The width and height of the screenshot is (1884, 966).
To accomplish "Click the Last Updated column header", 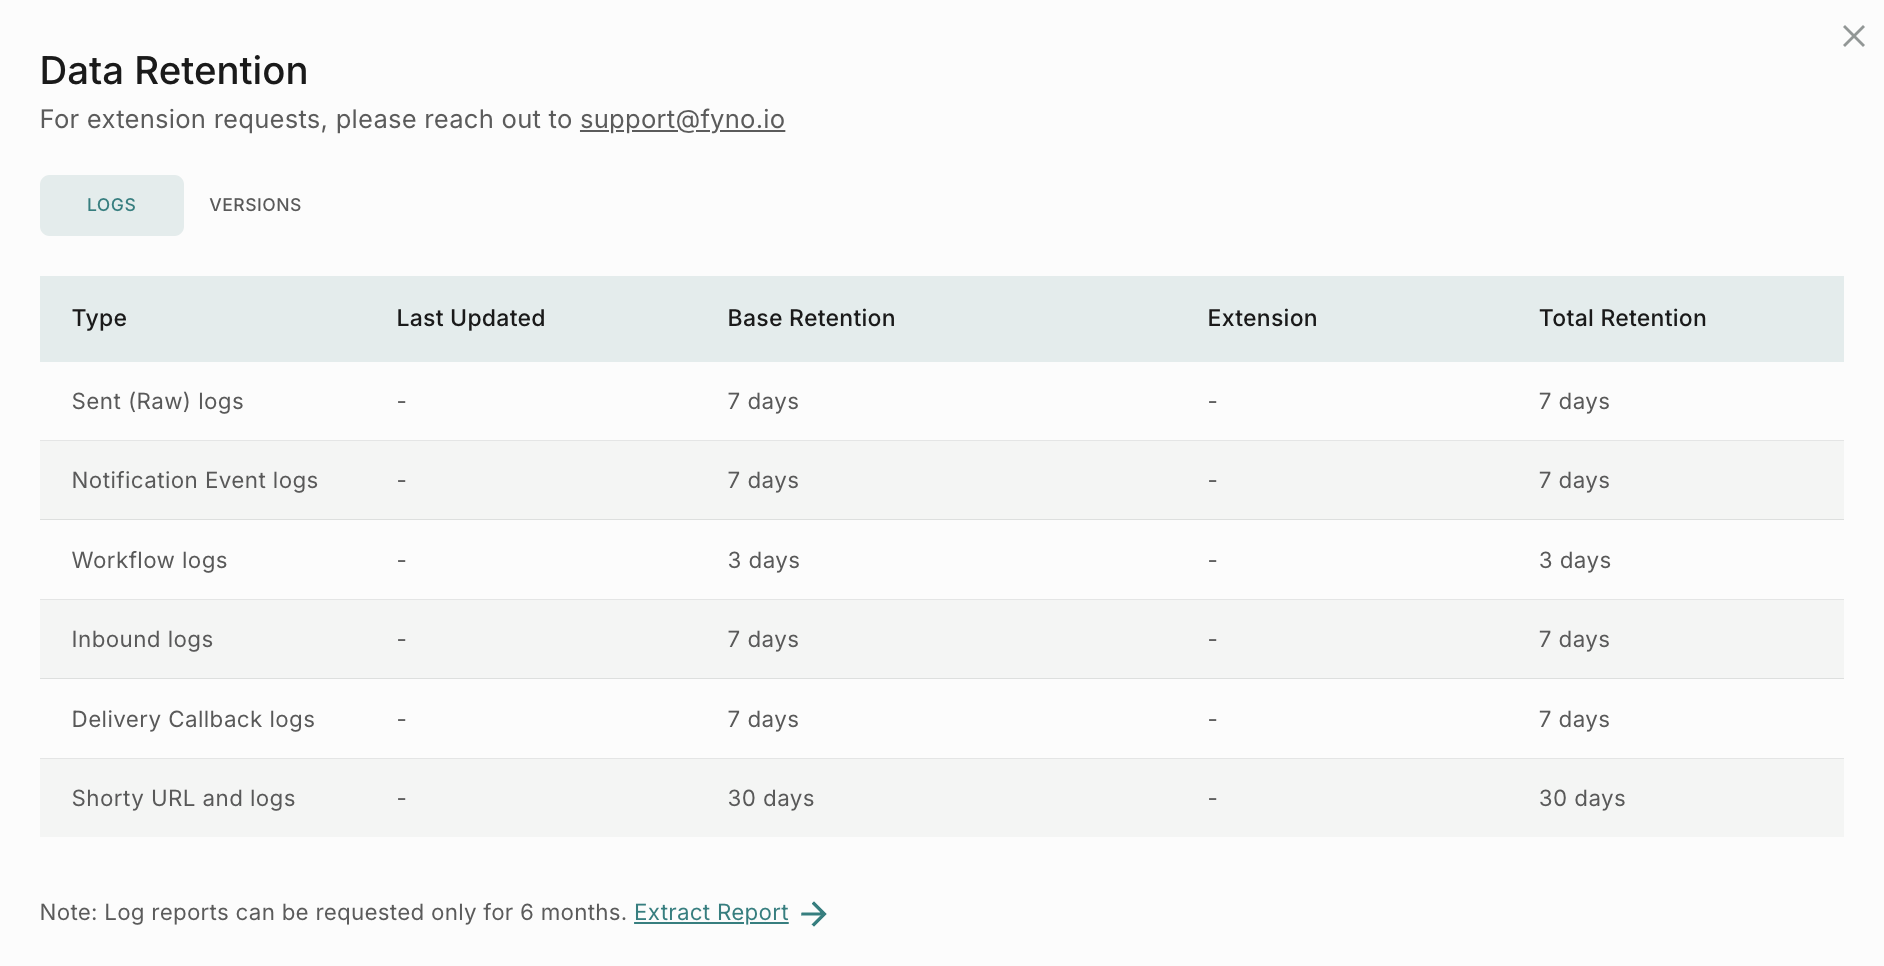I will point(470,318).
